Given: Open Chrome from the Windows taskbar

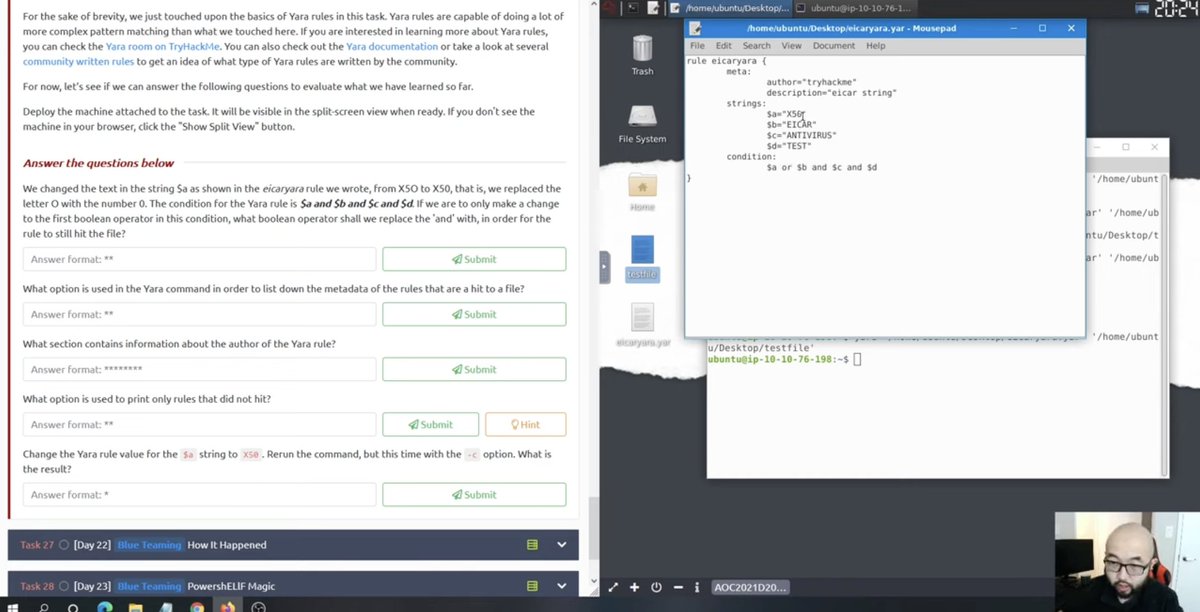Looking at the screenshot, I should 197,606.
